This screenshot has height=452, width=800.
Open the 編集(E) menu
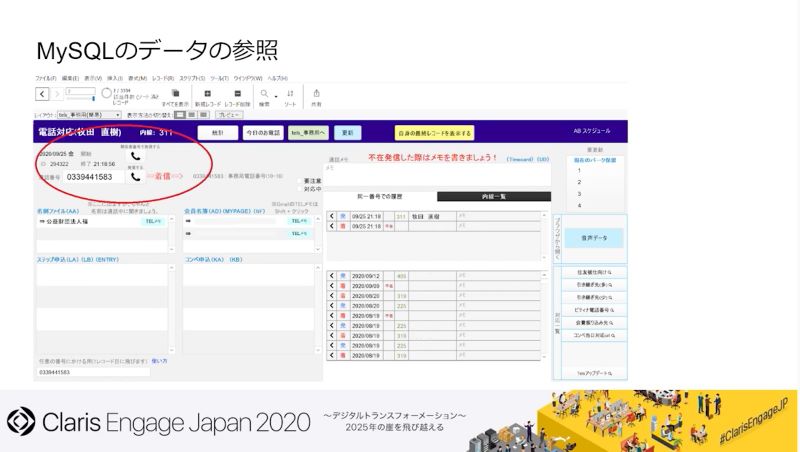click(70, 79)
